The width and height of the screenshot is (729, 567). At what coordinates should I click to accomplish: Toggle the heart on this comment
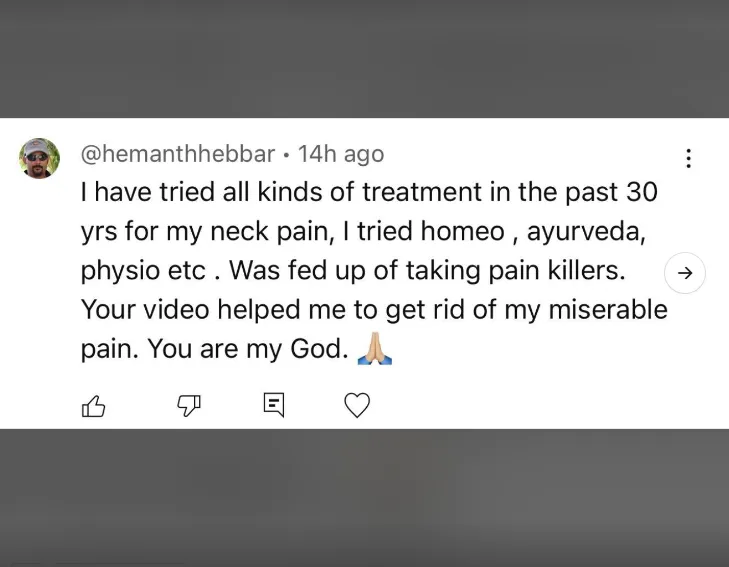357,404
